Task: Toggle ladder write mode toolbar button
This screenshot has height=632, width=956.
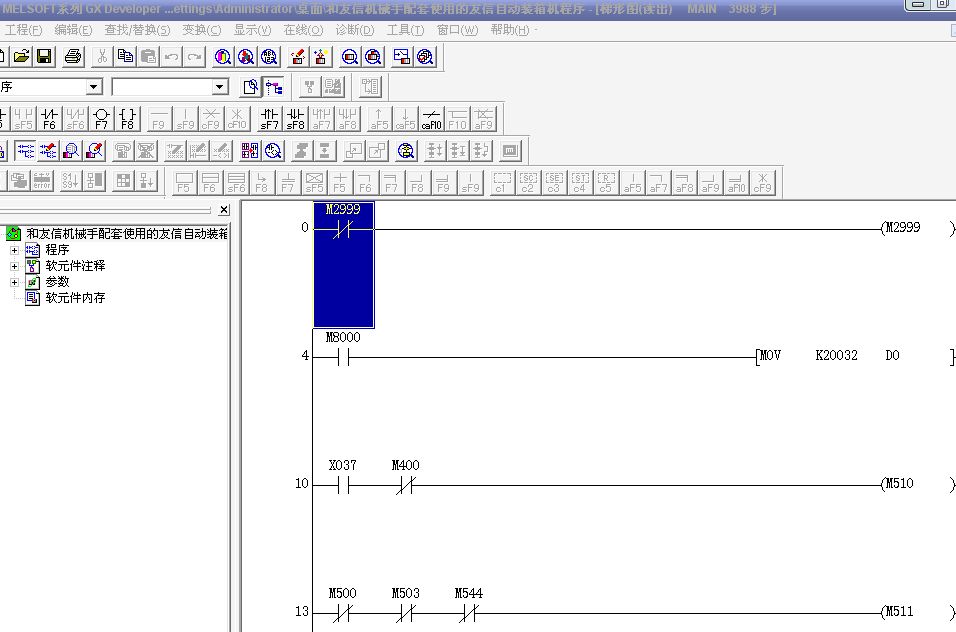Action: click(x=48, y=151)
